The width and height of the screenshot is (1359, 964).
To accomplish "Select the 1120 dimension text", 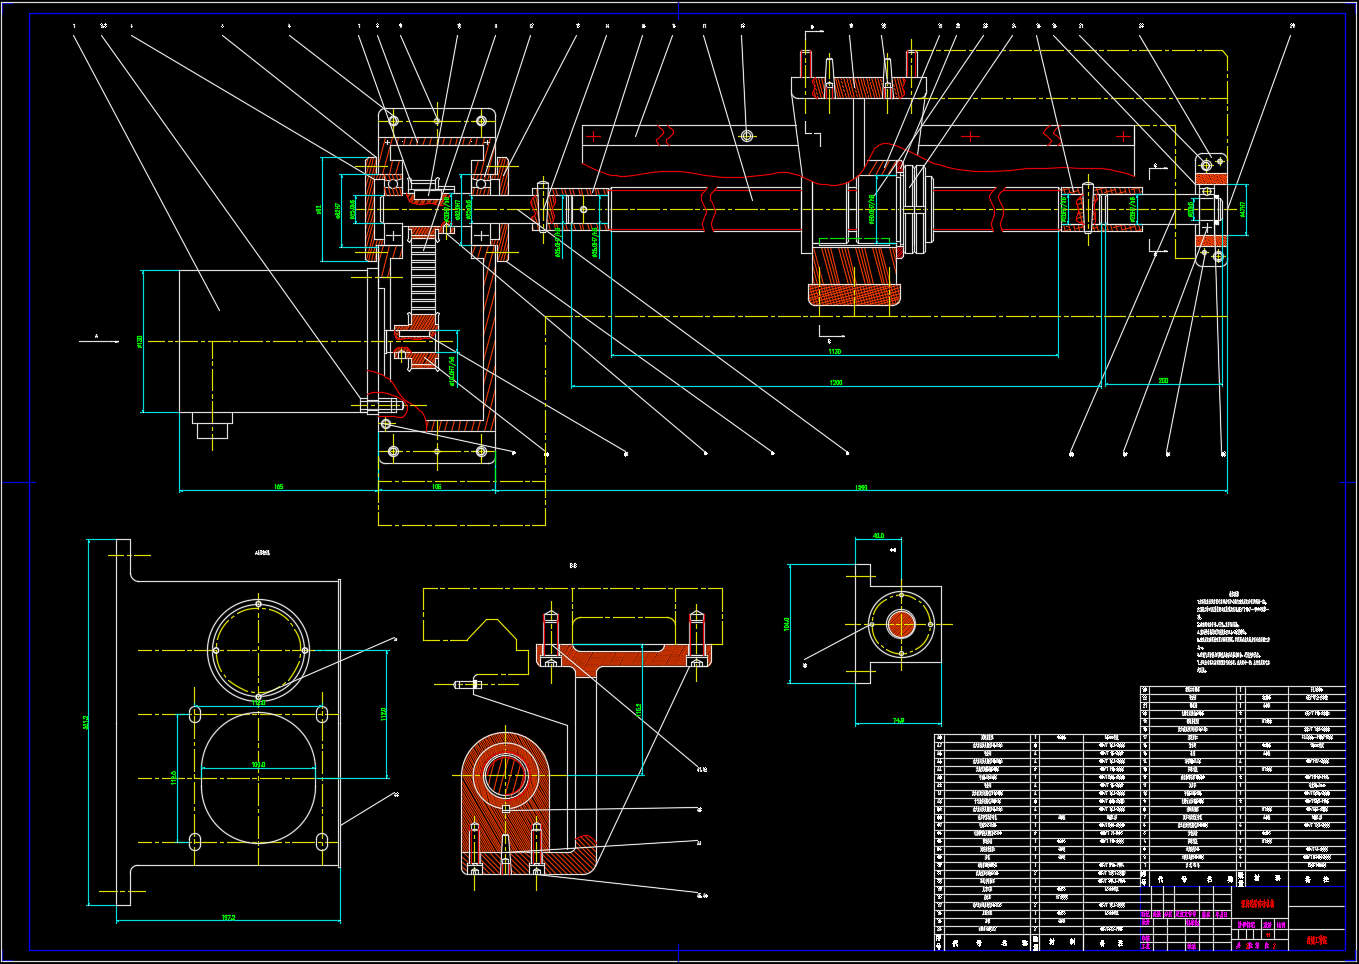I will (834, 352).
